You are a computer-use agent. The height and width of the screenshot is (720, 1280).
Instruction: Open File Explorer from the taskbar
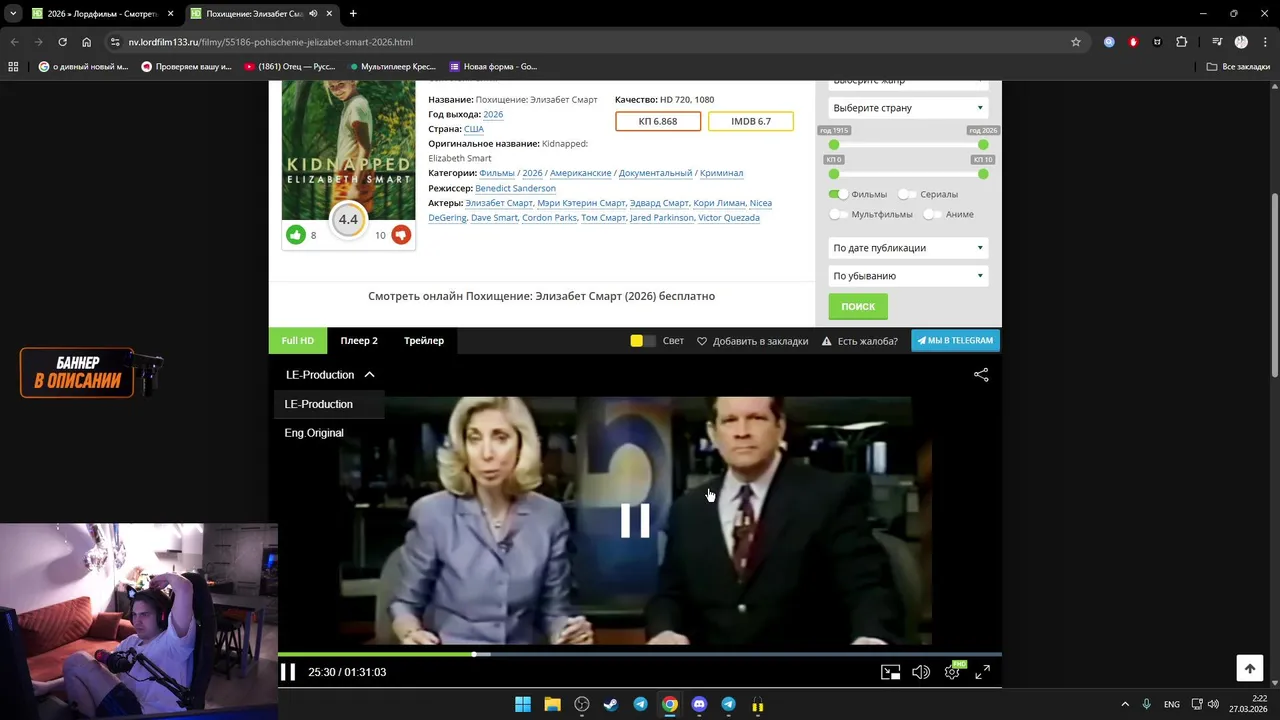(552, 704)
